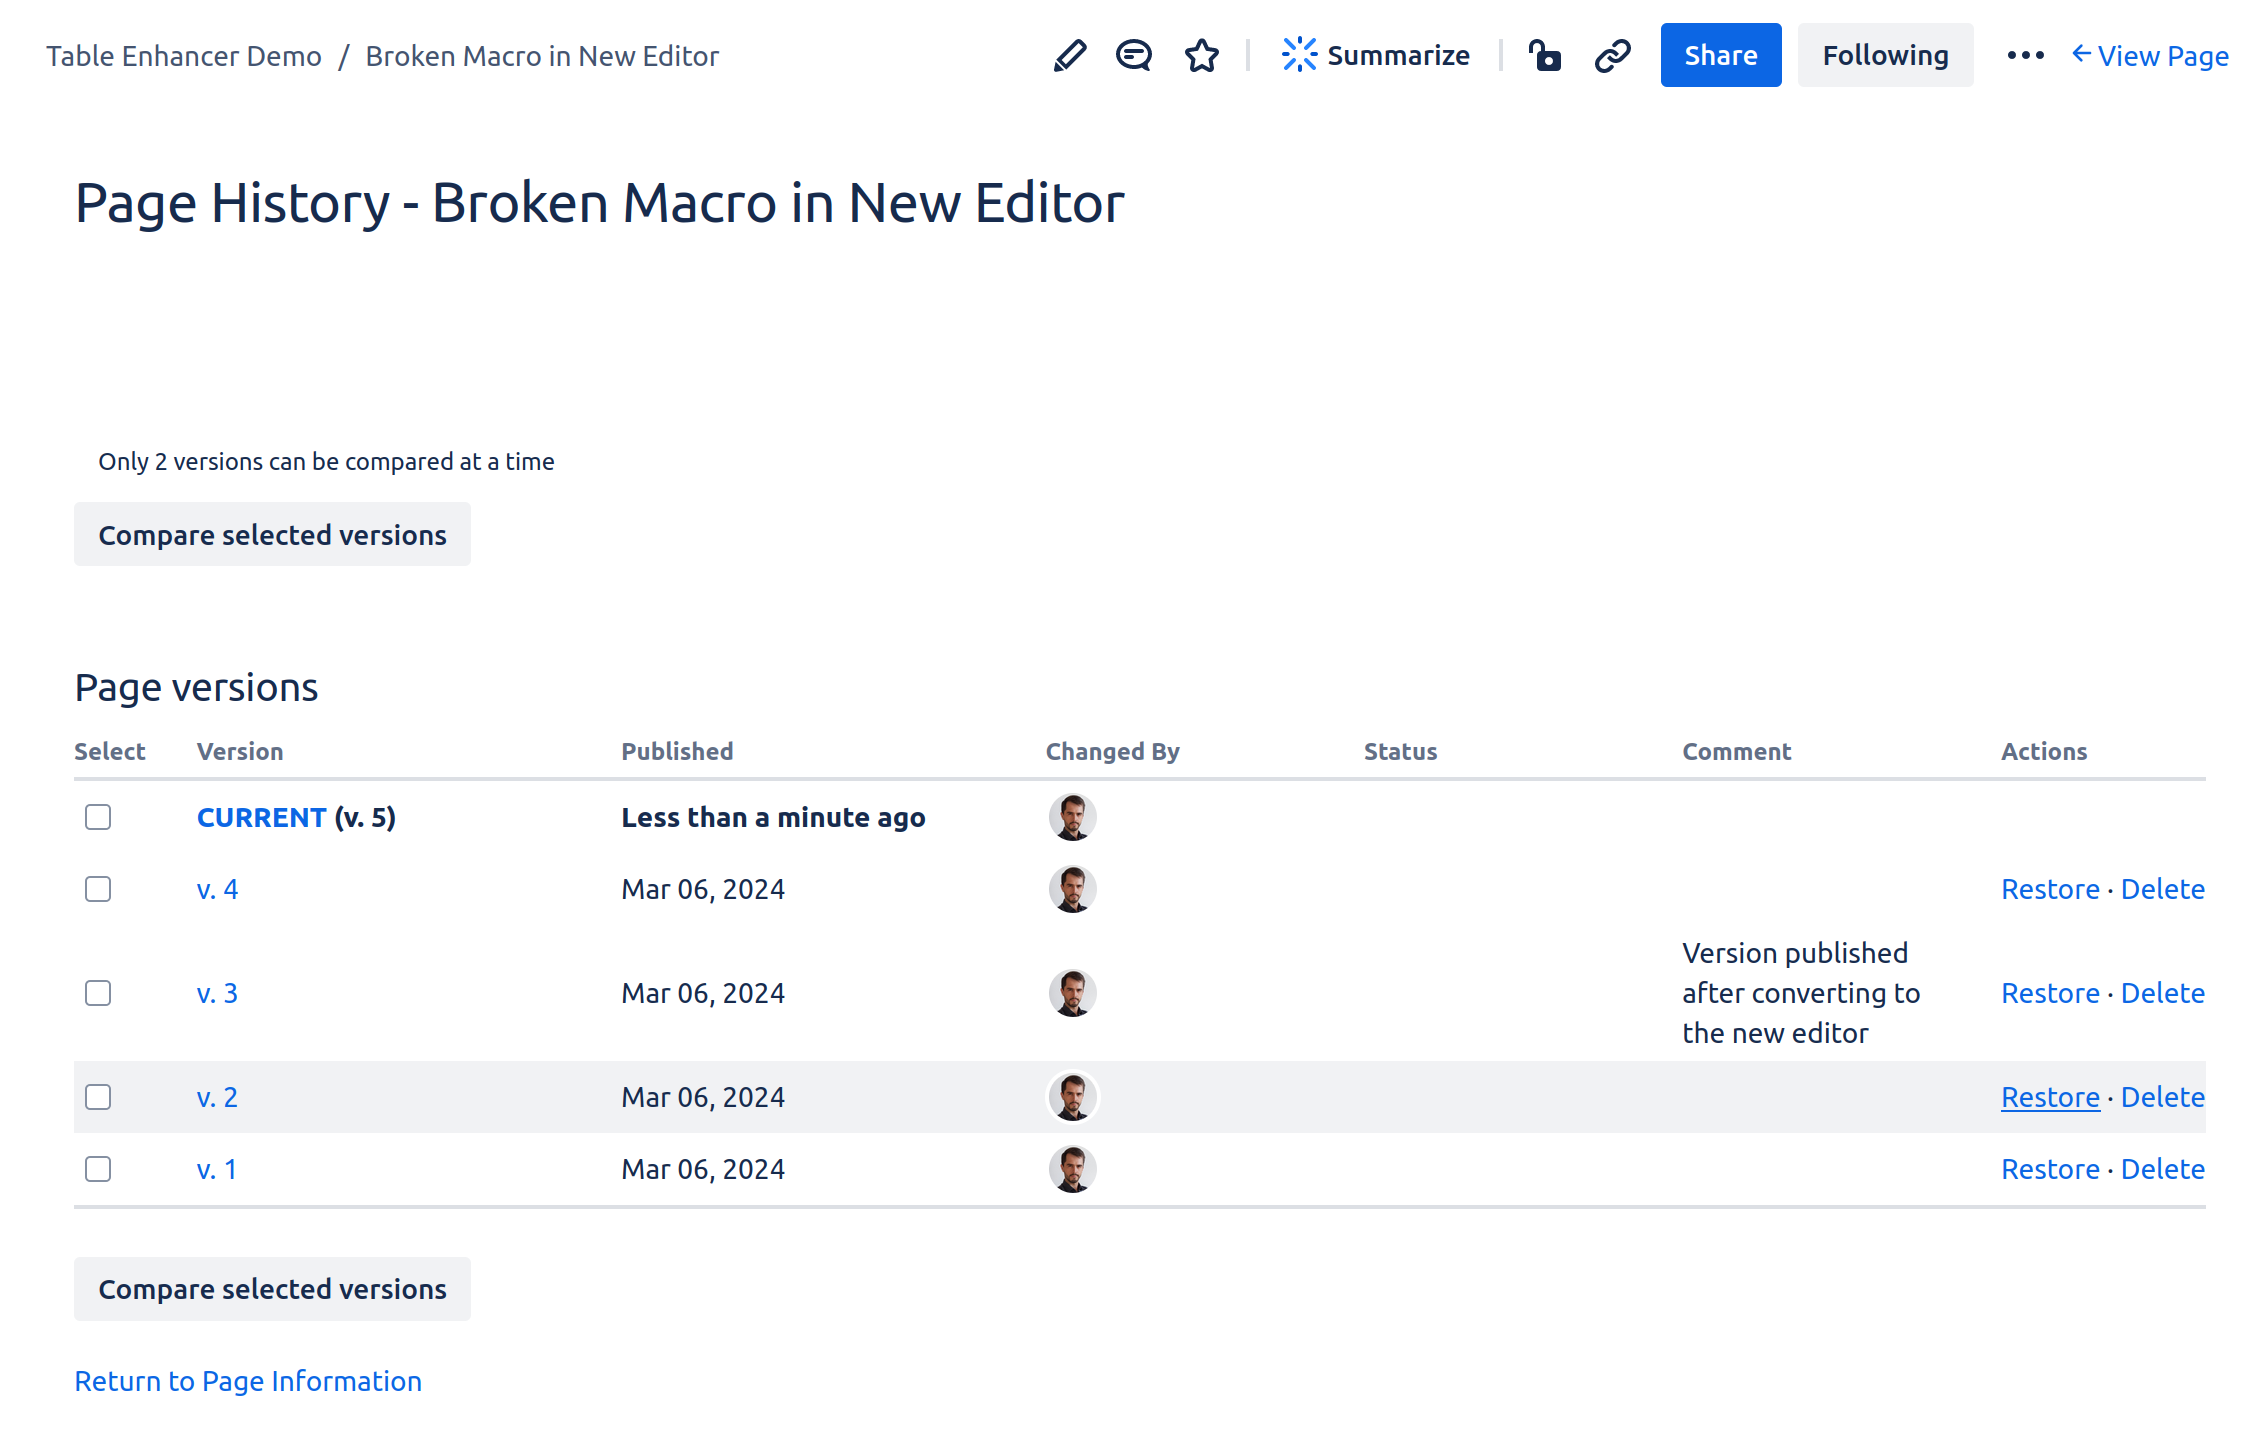Click the author avatar in v. 2 row
The width and height of the screenshot is (2268, 1446).
coord(1072,1097)
